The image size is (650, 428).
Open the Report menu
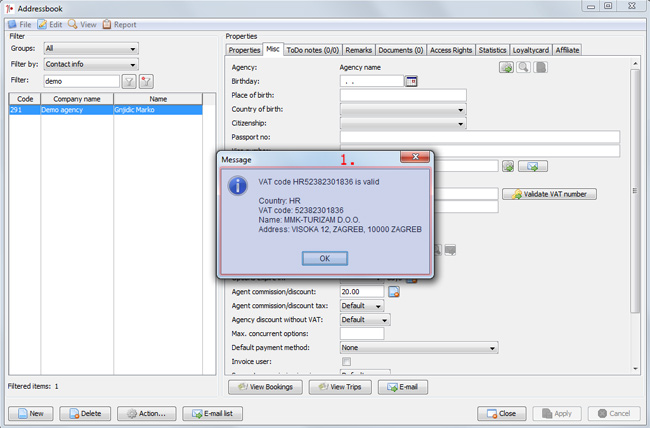pyautogui.click(x=119, y=24)
